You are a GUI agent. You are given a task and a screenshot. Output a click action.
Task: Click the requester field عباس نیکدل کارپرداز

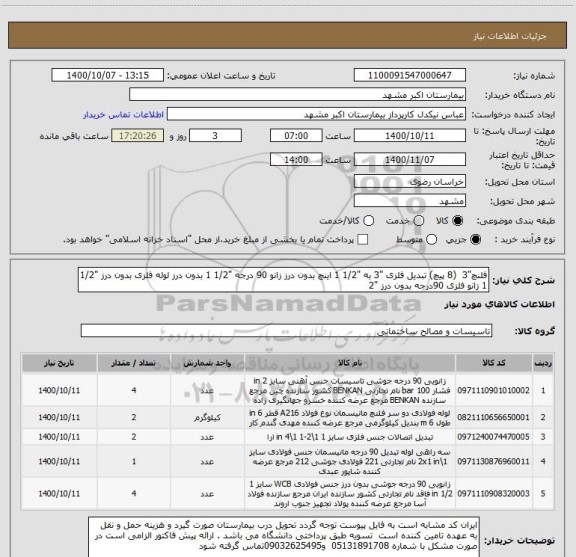point(316,114)
